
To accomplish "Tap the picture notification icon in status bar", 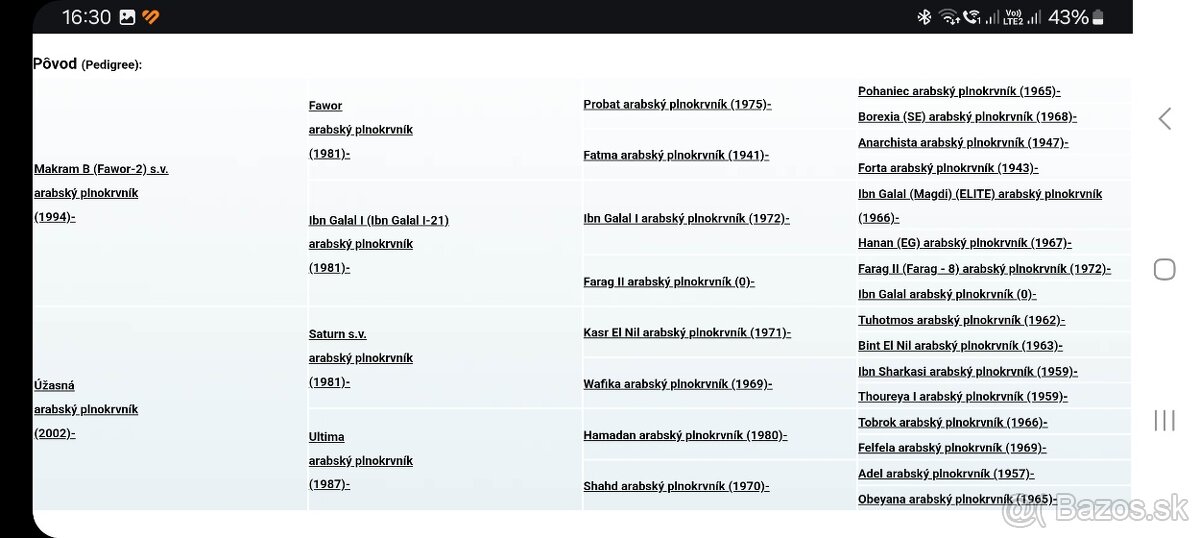I will [127, 17].
